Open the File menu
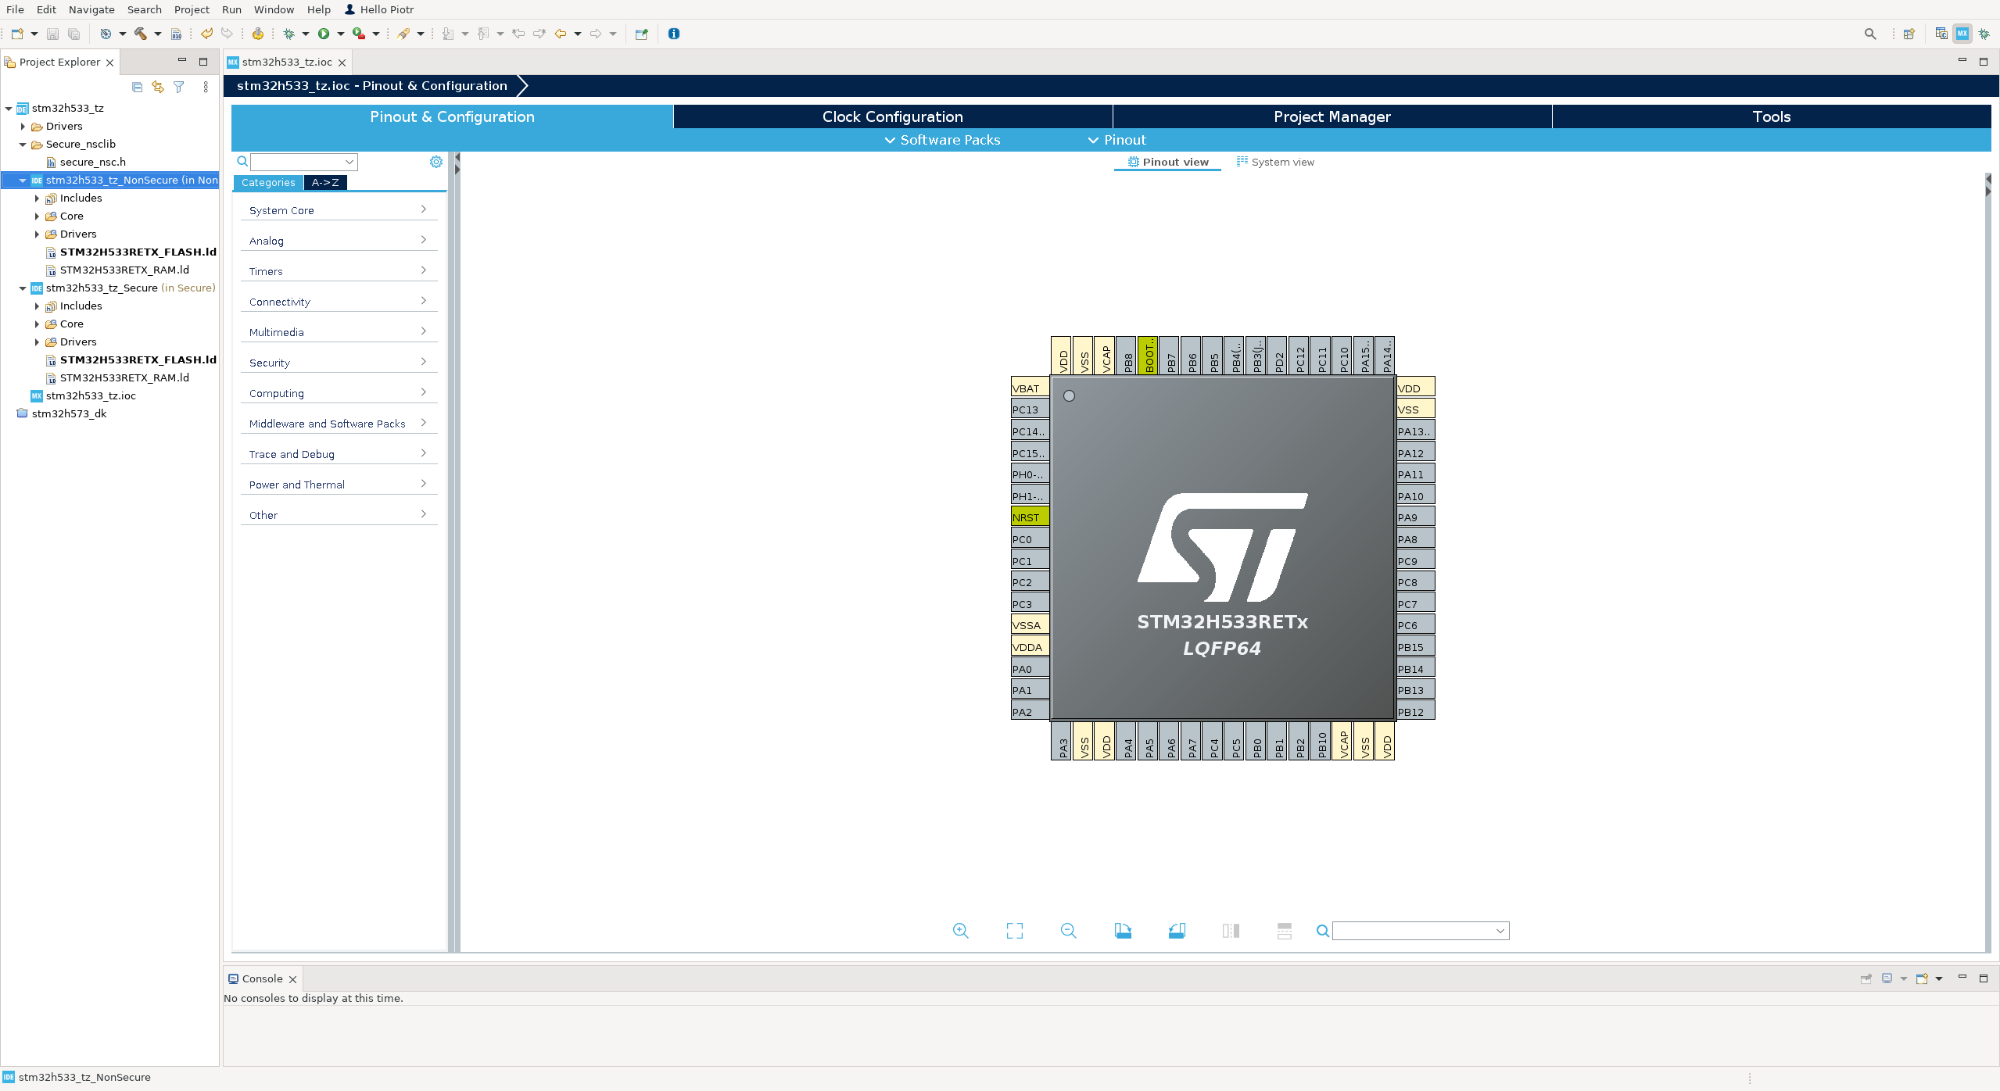Image resolution: width=2000 pixels, height=1091 pixels. click(15, 9)
